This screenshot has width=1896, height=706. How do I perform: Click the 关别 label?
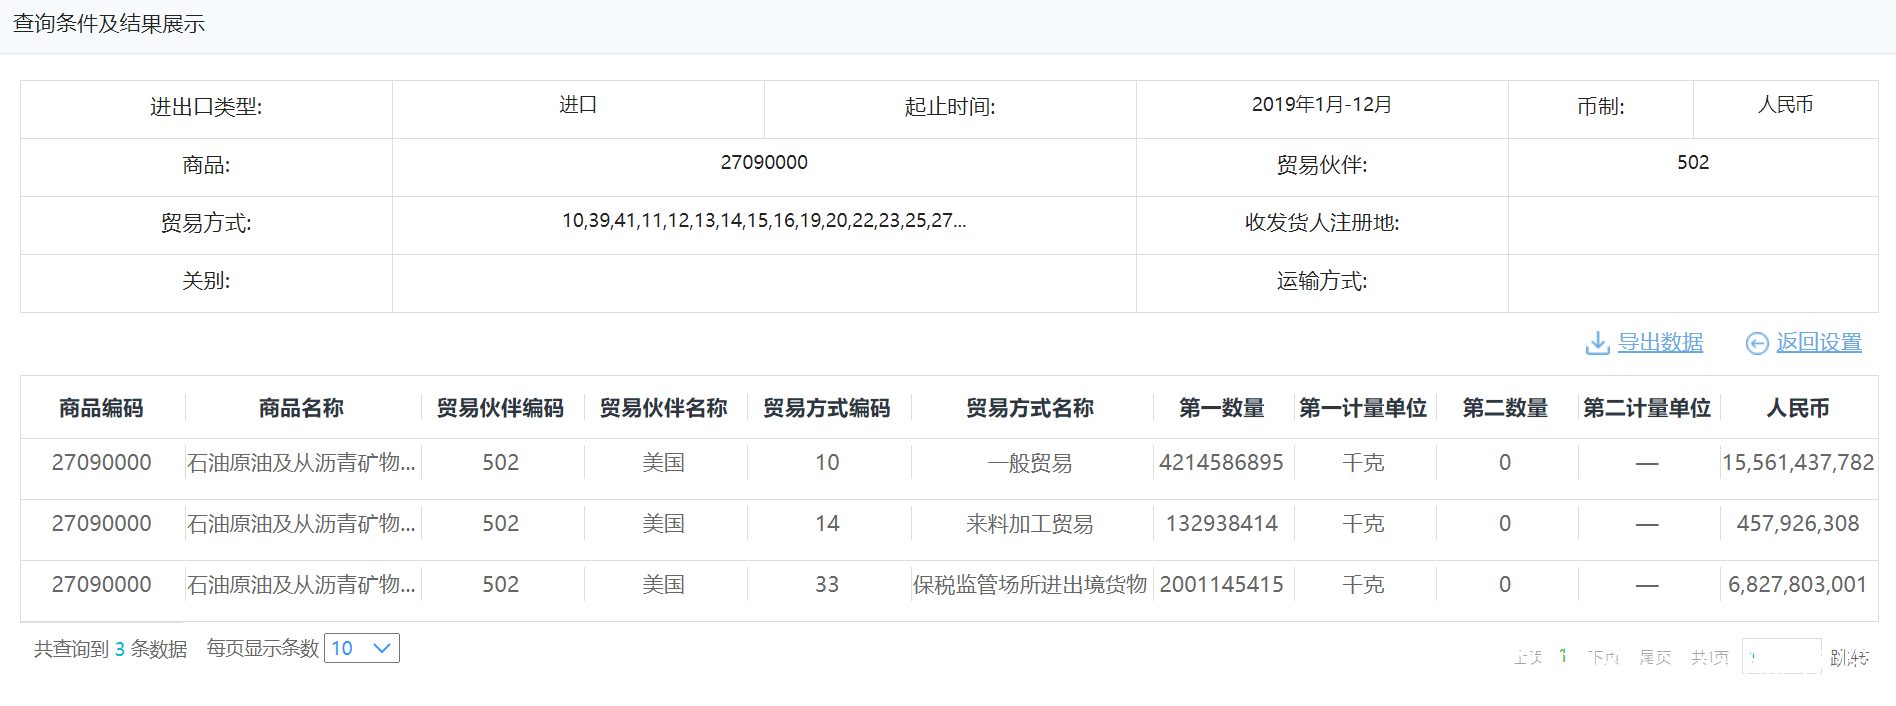(206, 281)
